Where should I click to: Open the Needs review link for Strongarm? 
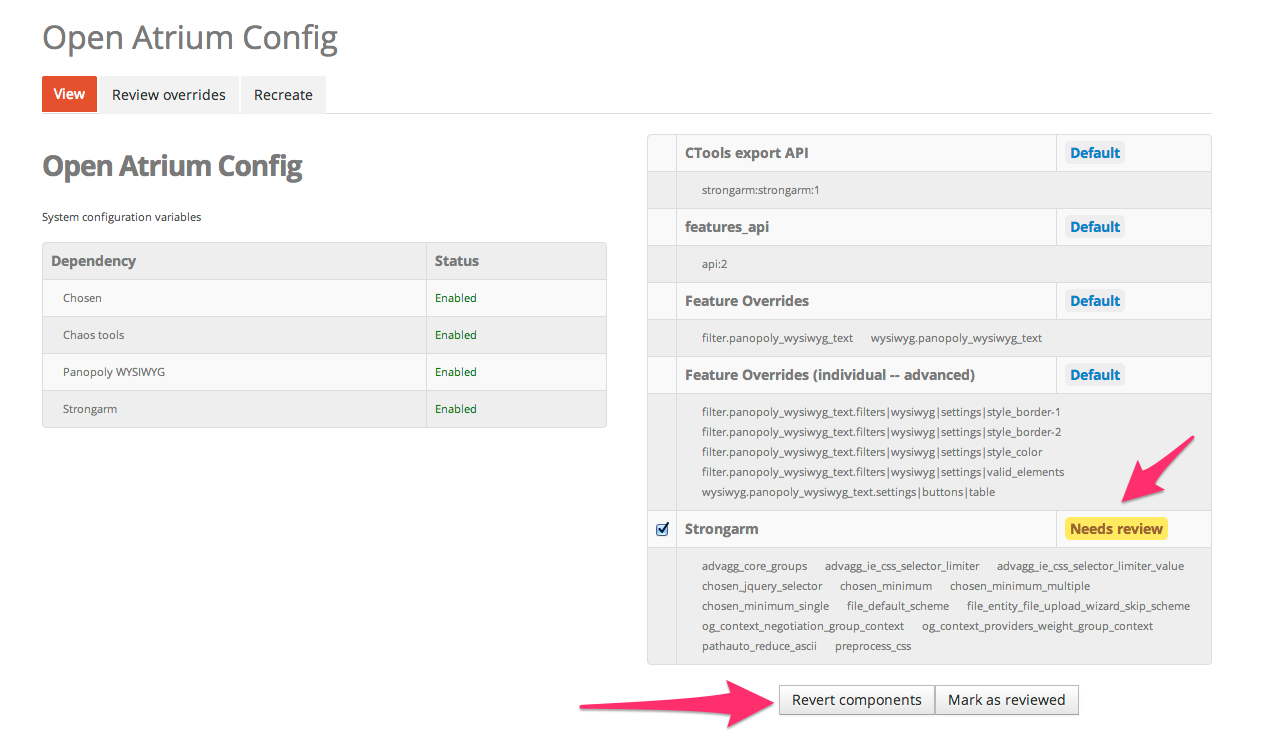click(x=1116, y=529)
